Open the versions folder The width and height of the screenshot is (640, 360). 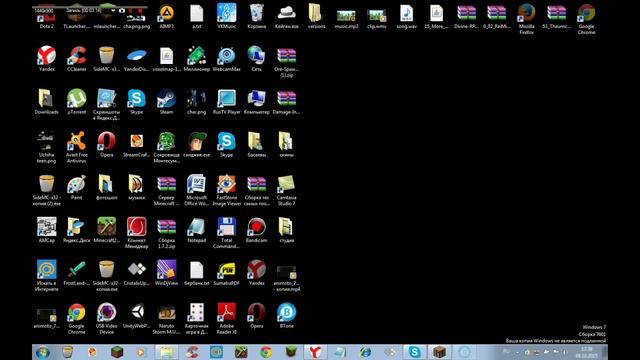pyautogui.click(x=316, y=16)
